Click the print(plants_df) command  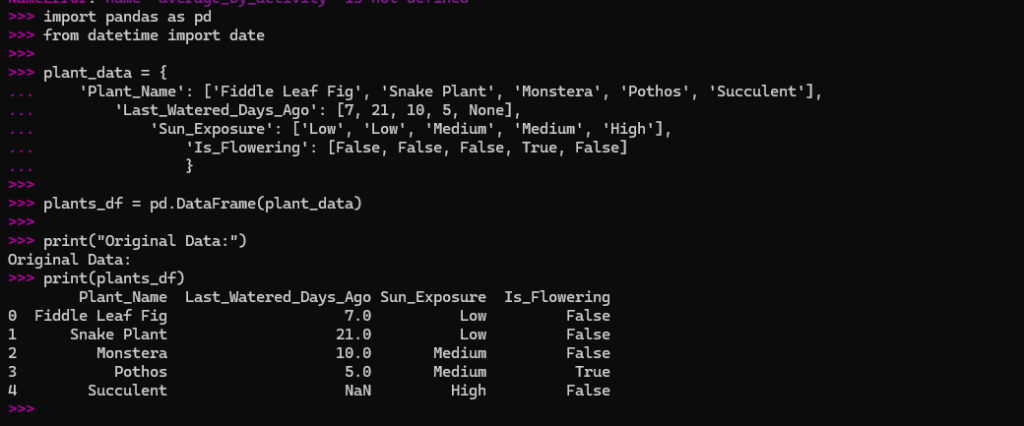click(114, 278)
